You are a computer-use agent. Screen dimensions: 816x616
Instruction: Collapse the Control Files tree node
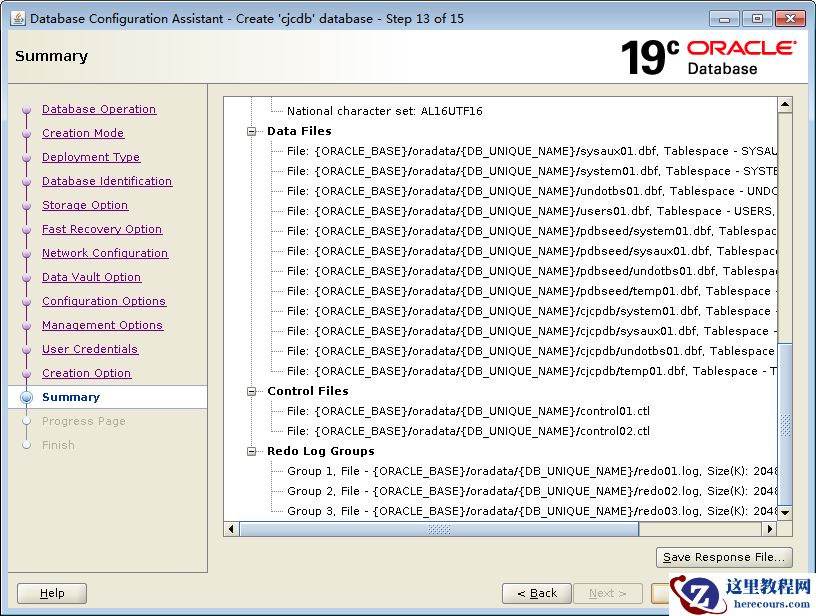[252, 391]
